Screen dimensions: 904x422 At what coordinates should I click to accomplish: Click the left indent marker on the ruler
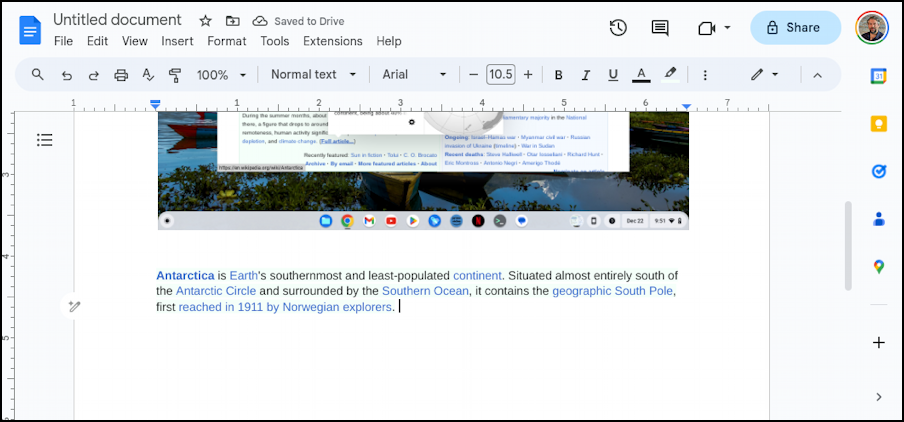tap(155, 106)
